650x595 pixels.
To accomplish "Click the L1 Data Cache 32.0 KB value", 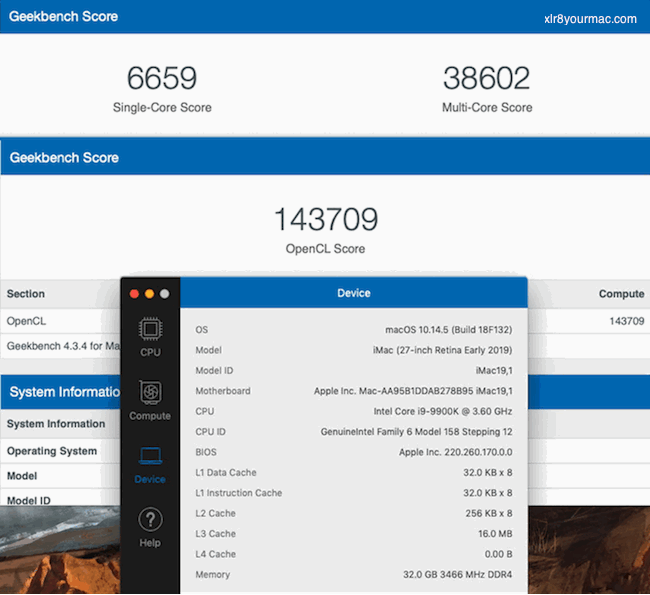I will 488,472.
